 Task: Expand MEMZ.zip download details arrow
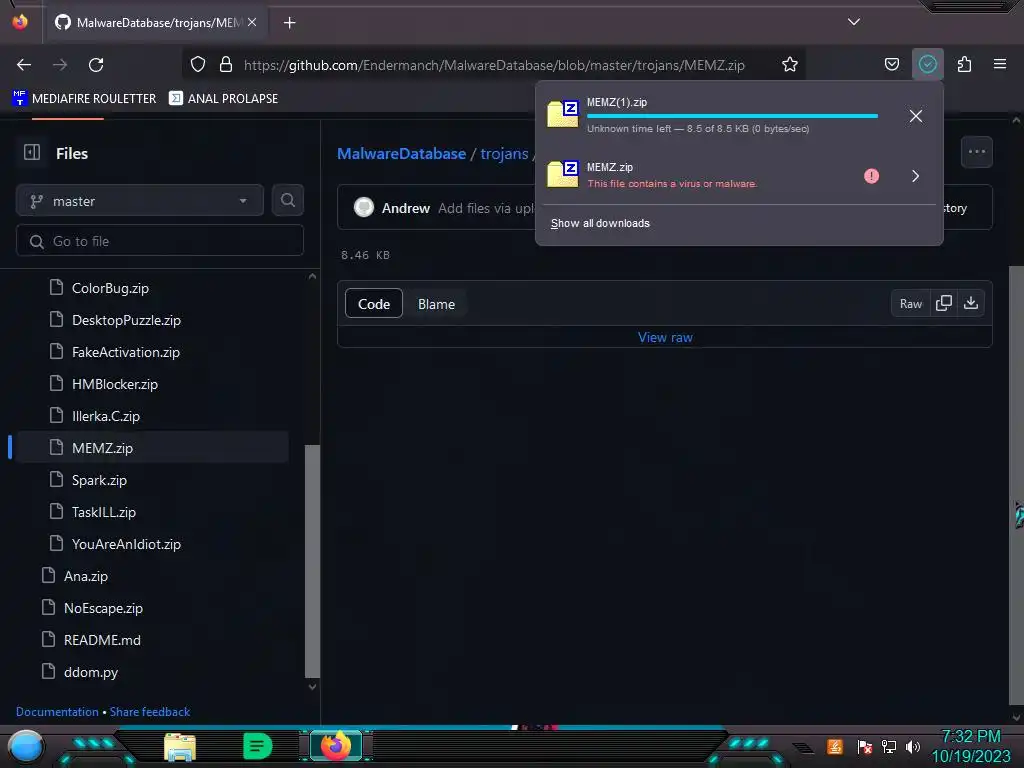[915, 176]
